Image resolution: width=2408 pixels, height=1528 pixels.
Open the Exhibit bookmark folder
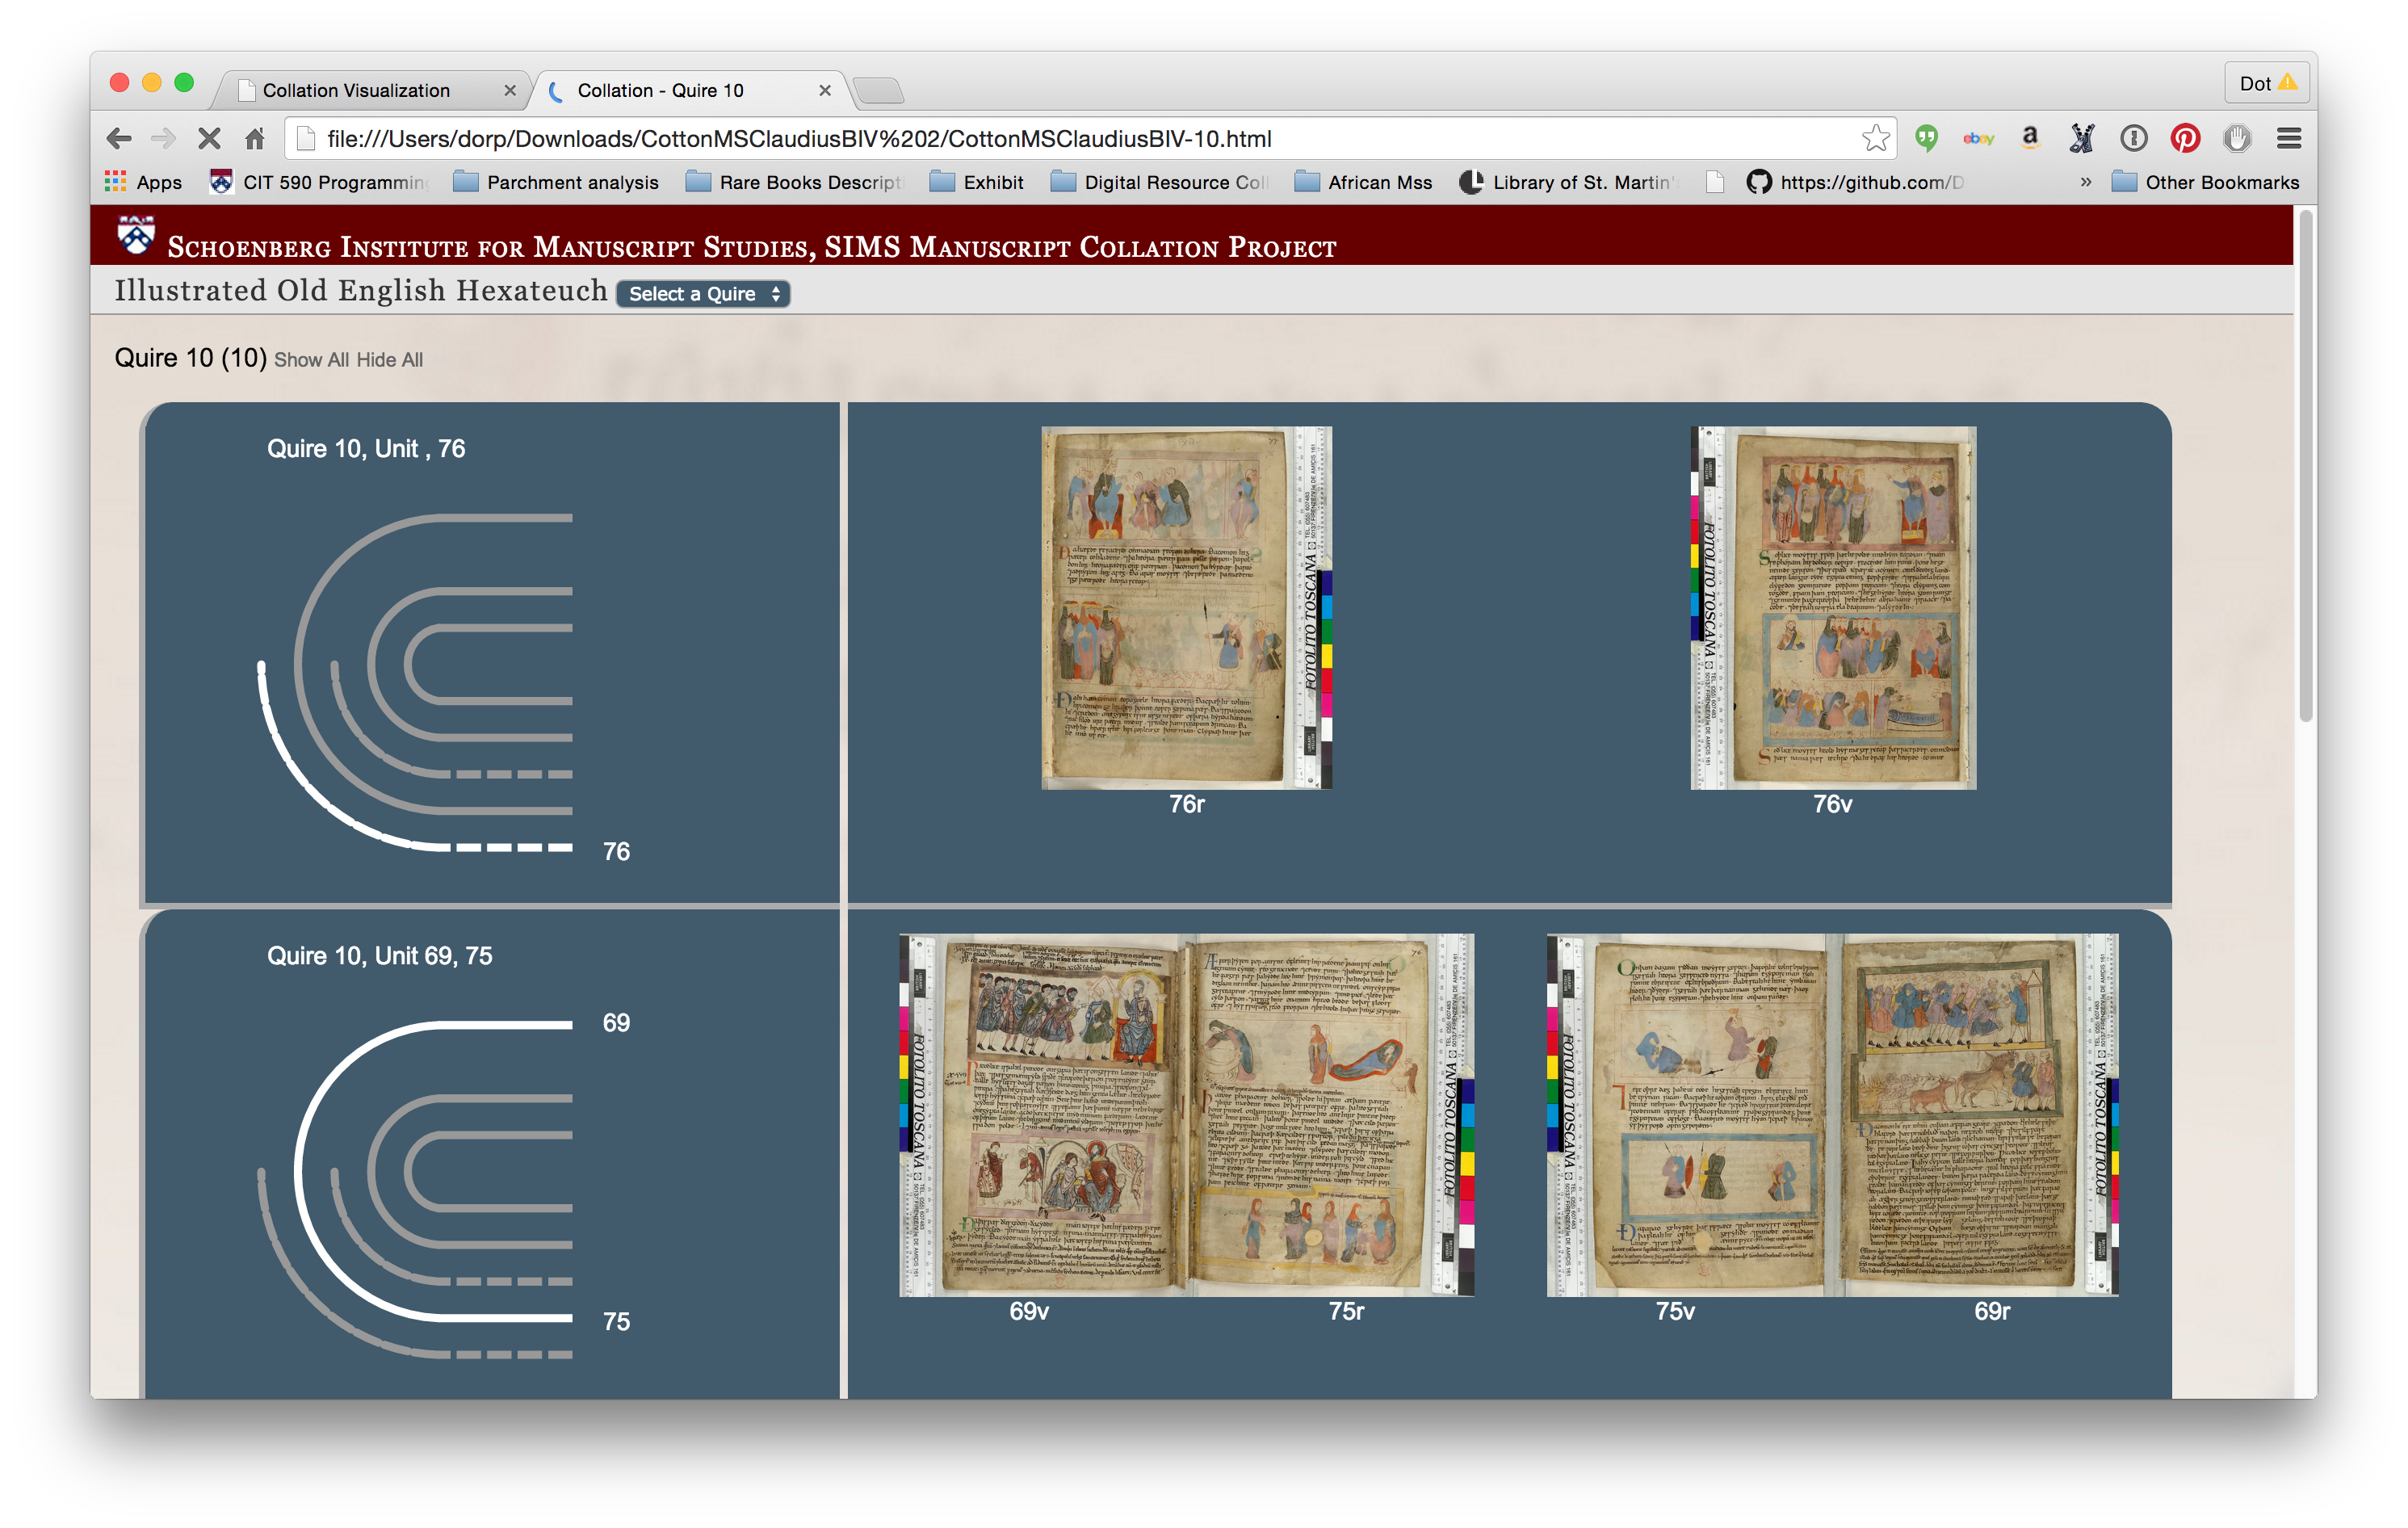click(977, 182)
